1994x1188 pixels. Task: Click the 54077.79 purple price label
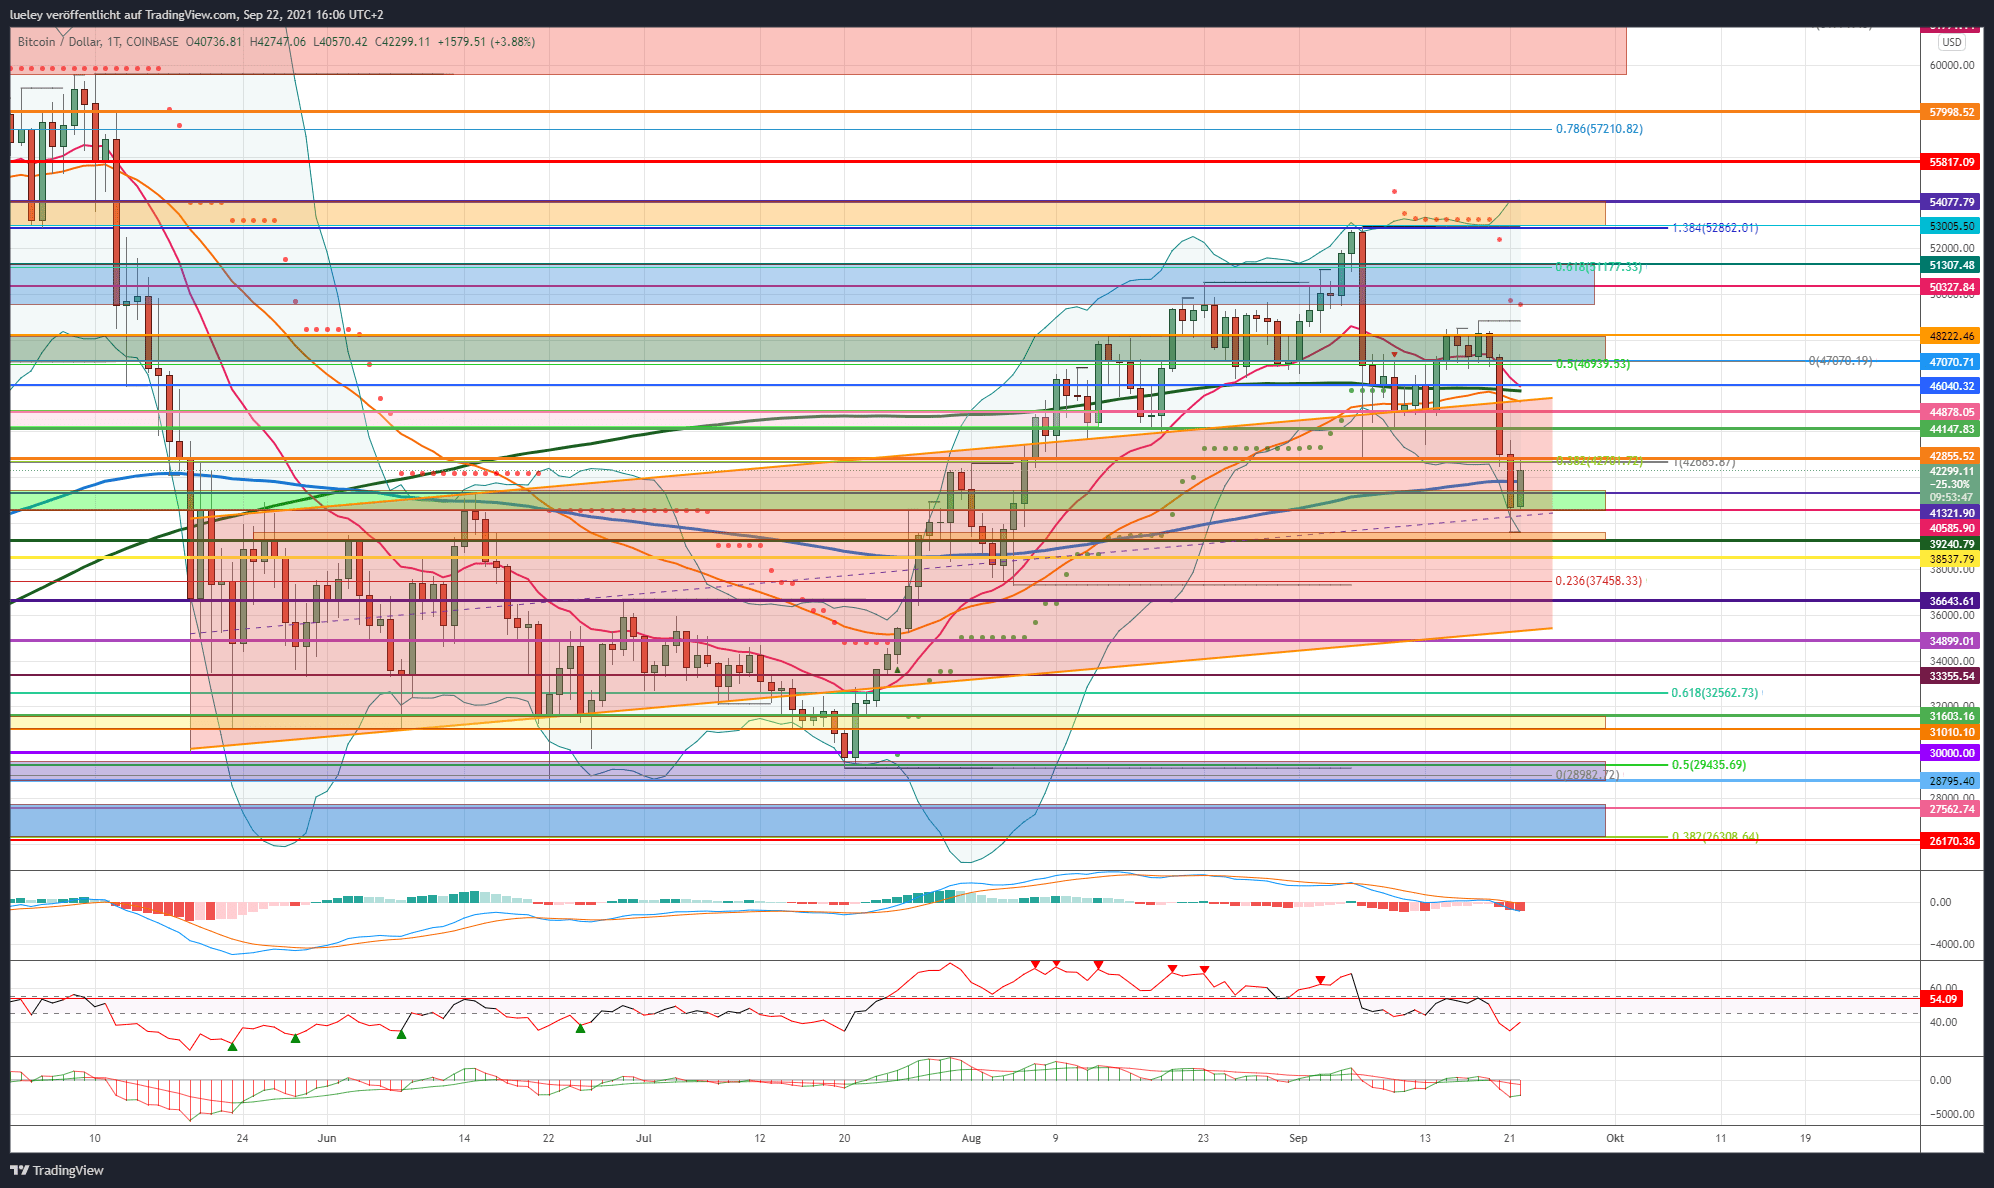[1951, 202]
